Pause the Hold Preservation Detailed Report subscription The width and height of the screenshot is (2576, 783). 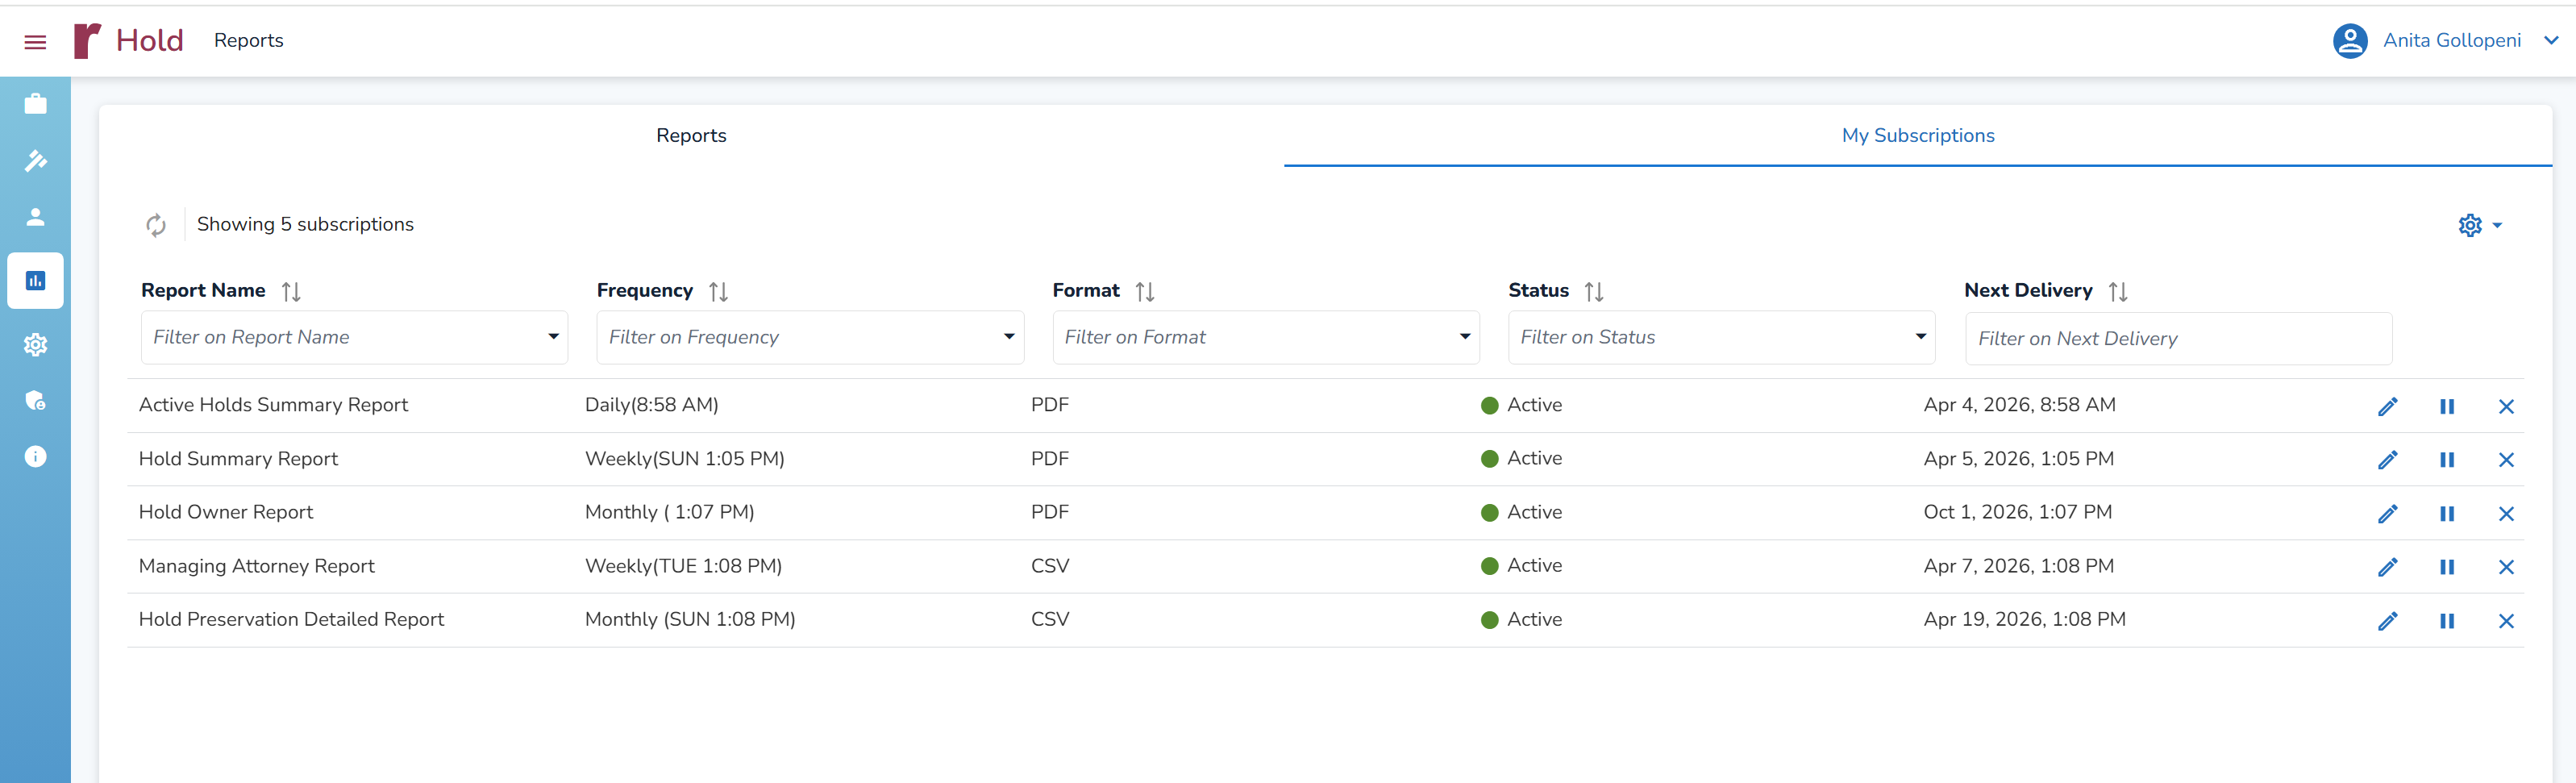pyautogui.click(x=2446, y=621)
